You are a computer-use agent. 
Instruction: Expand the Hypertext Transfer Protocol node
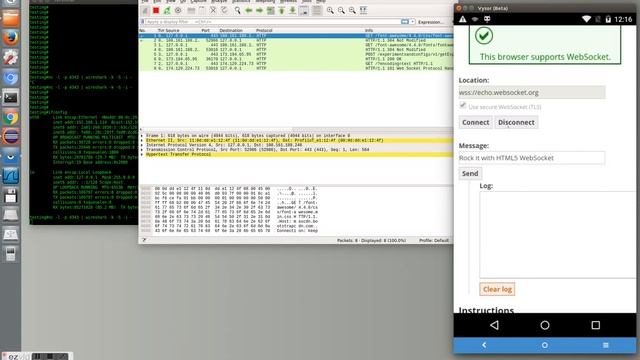click(142, 155)
